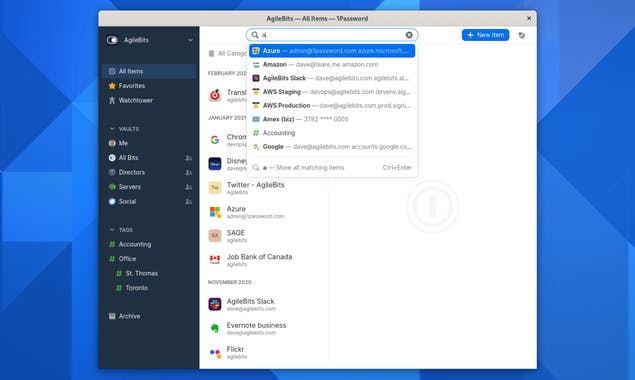This screenshot has height=380, width=635.
Task: Click the Google logo icon in list
Action: 215,140
